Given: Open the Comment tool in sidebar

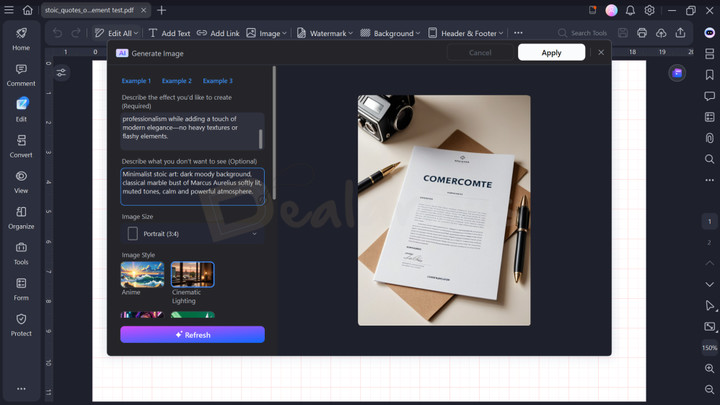Looking at the screenshot, I should point(21,75).
